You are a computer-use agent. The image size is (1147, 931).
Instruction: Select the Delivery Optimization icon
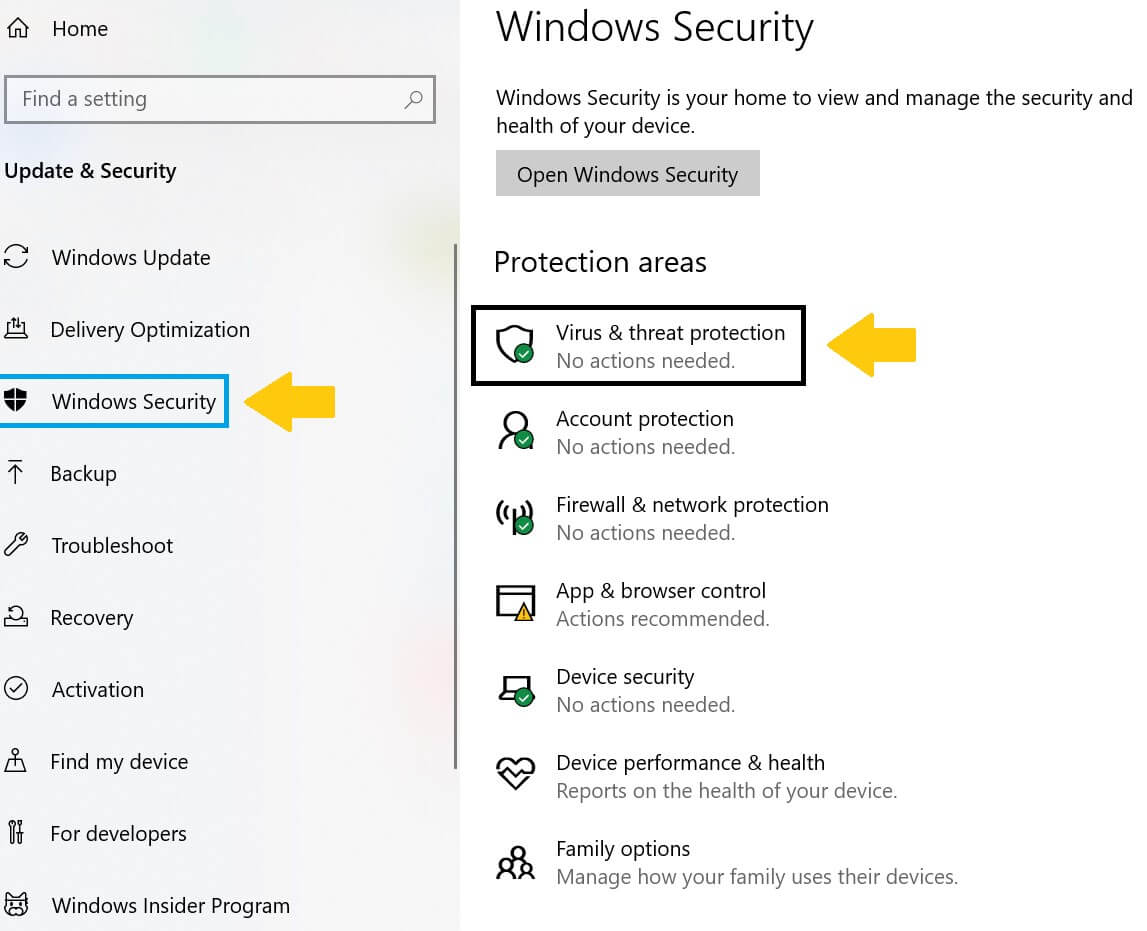pos(16,329)
